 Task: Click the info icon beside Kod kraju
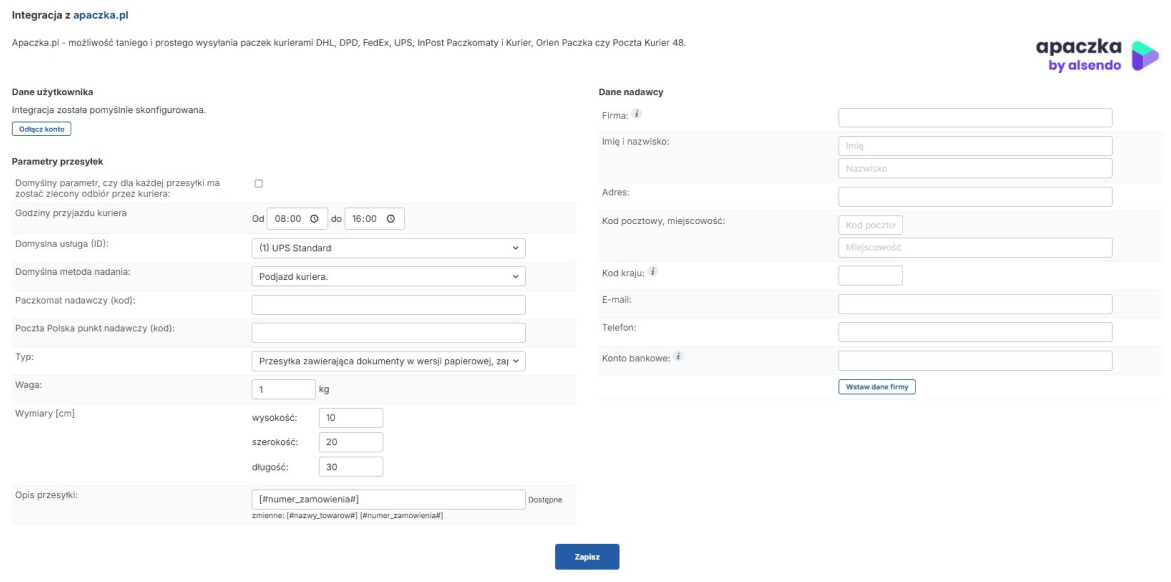[x=652, y=271]
